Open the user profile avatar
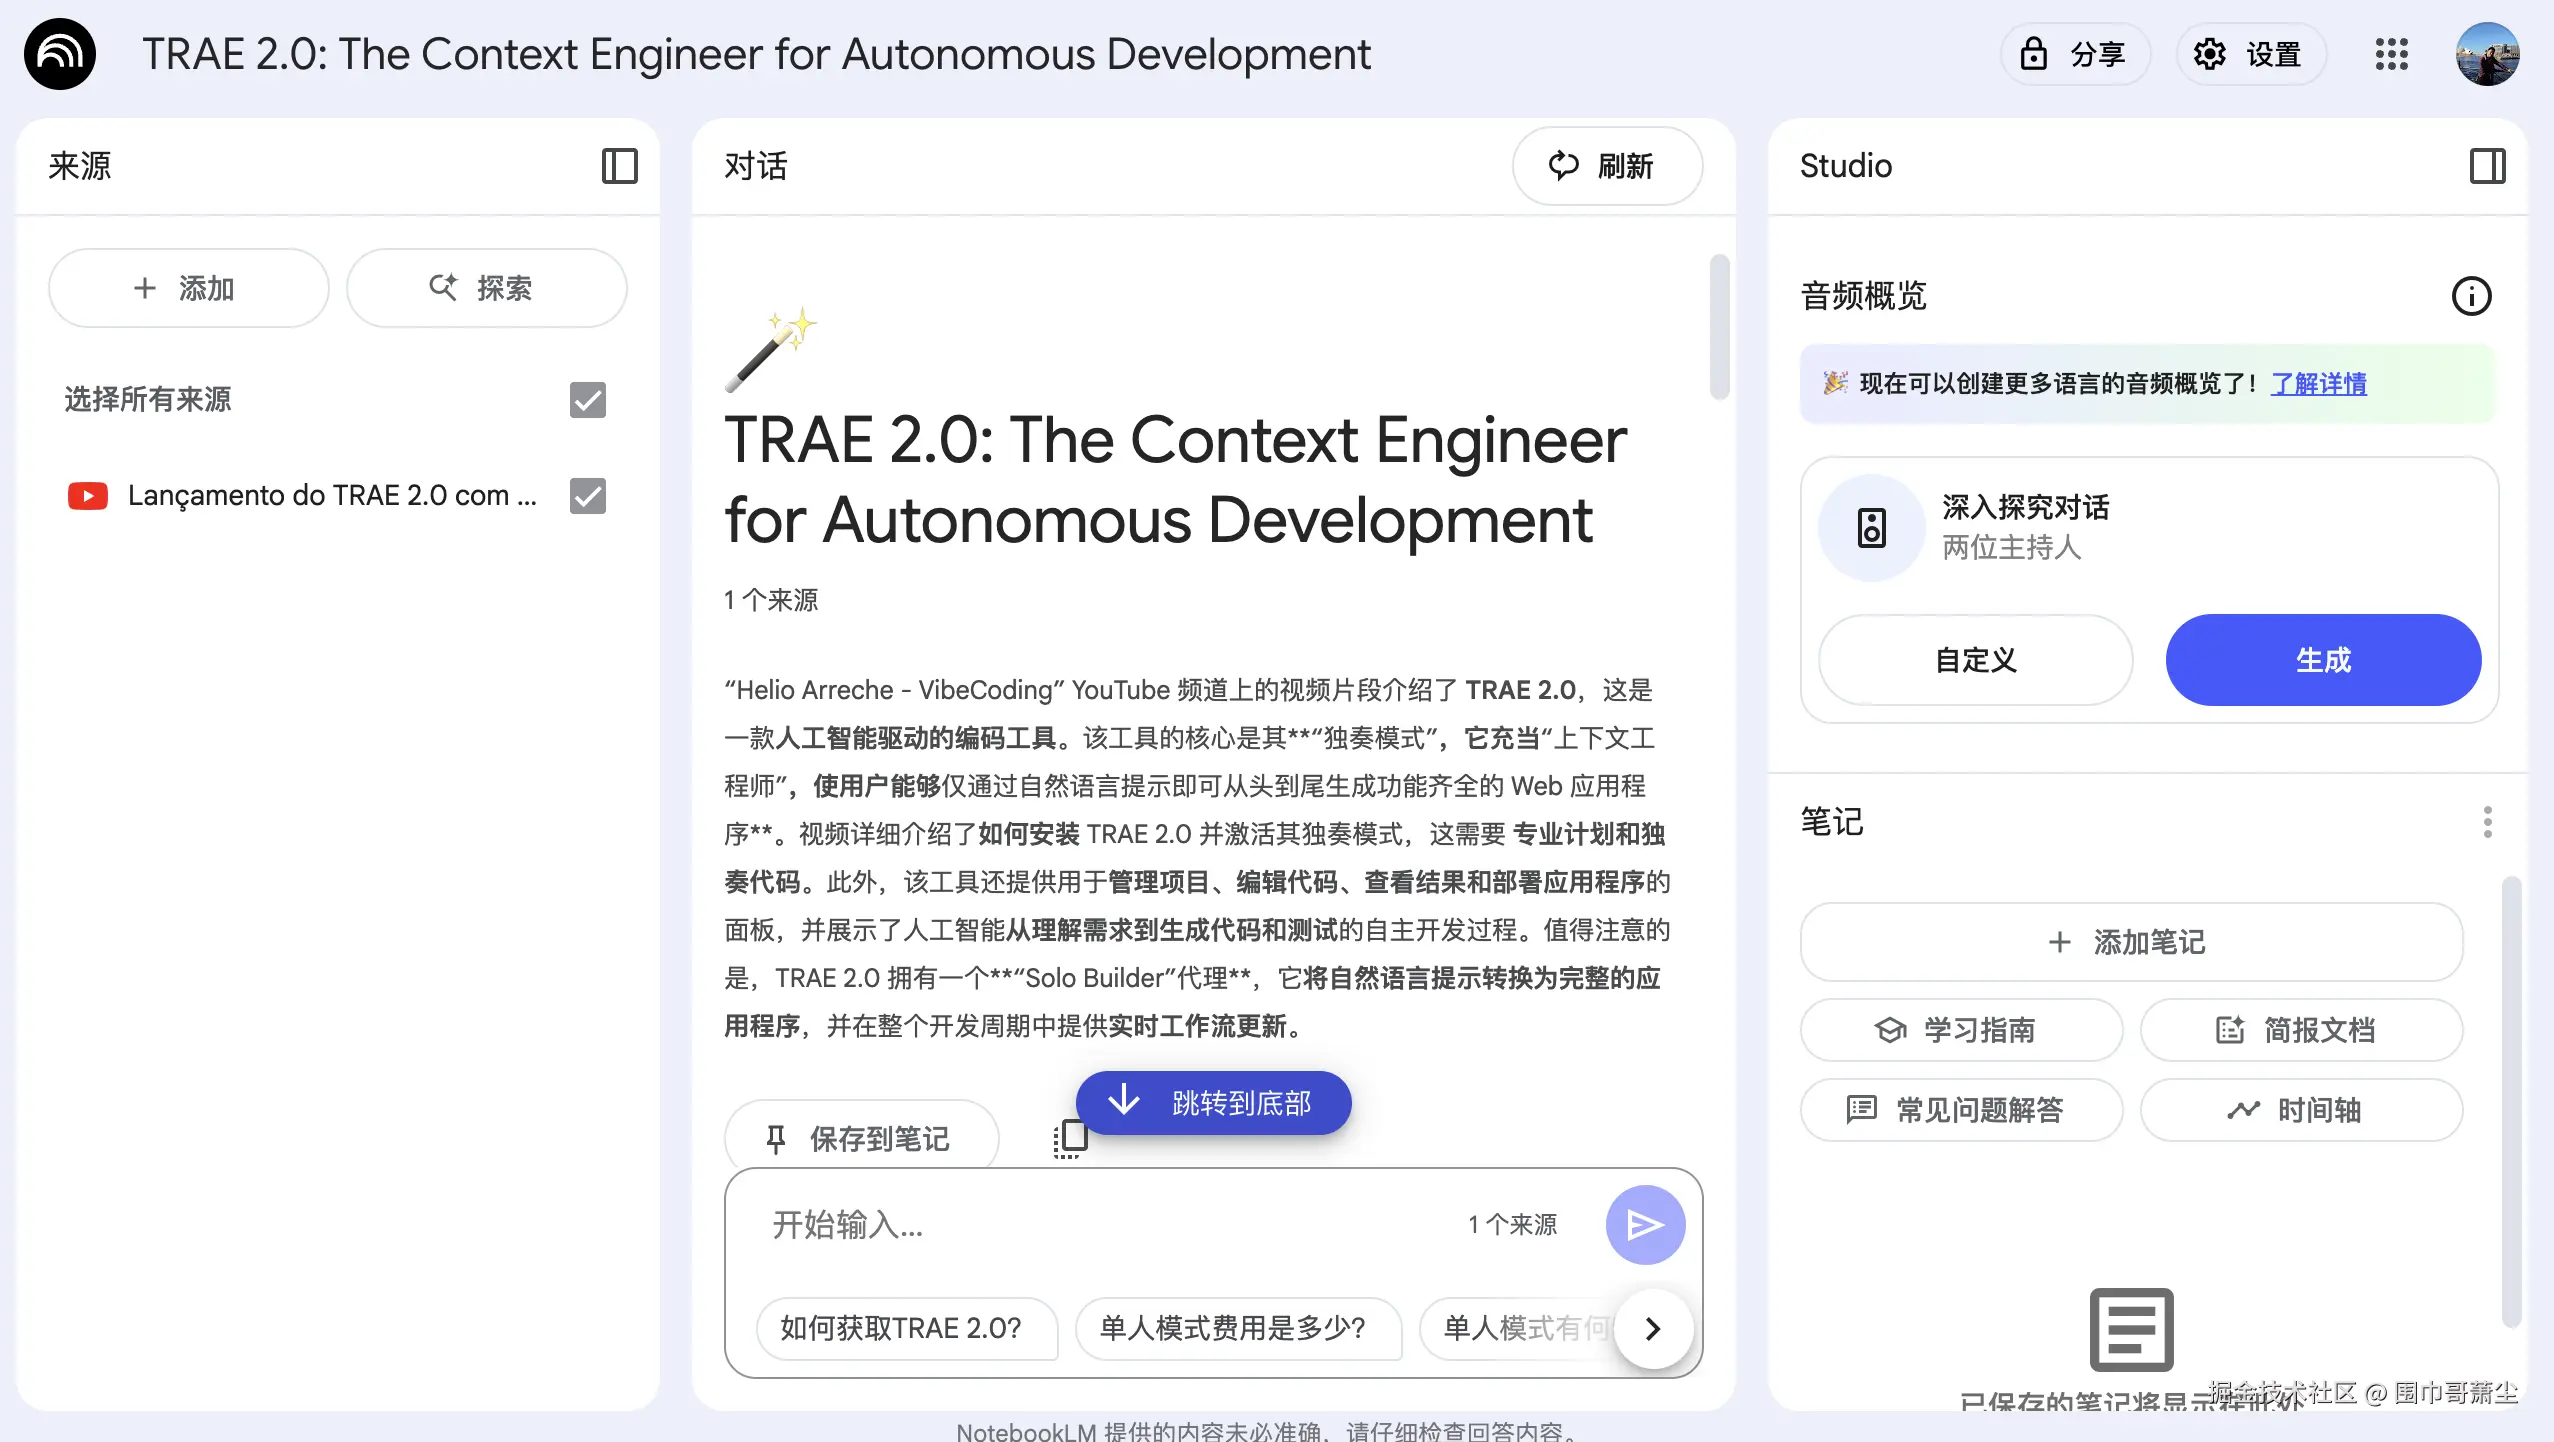Viewport: 2554px width, 1442px height. 2487,54
